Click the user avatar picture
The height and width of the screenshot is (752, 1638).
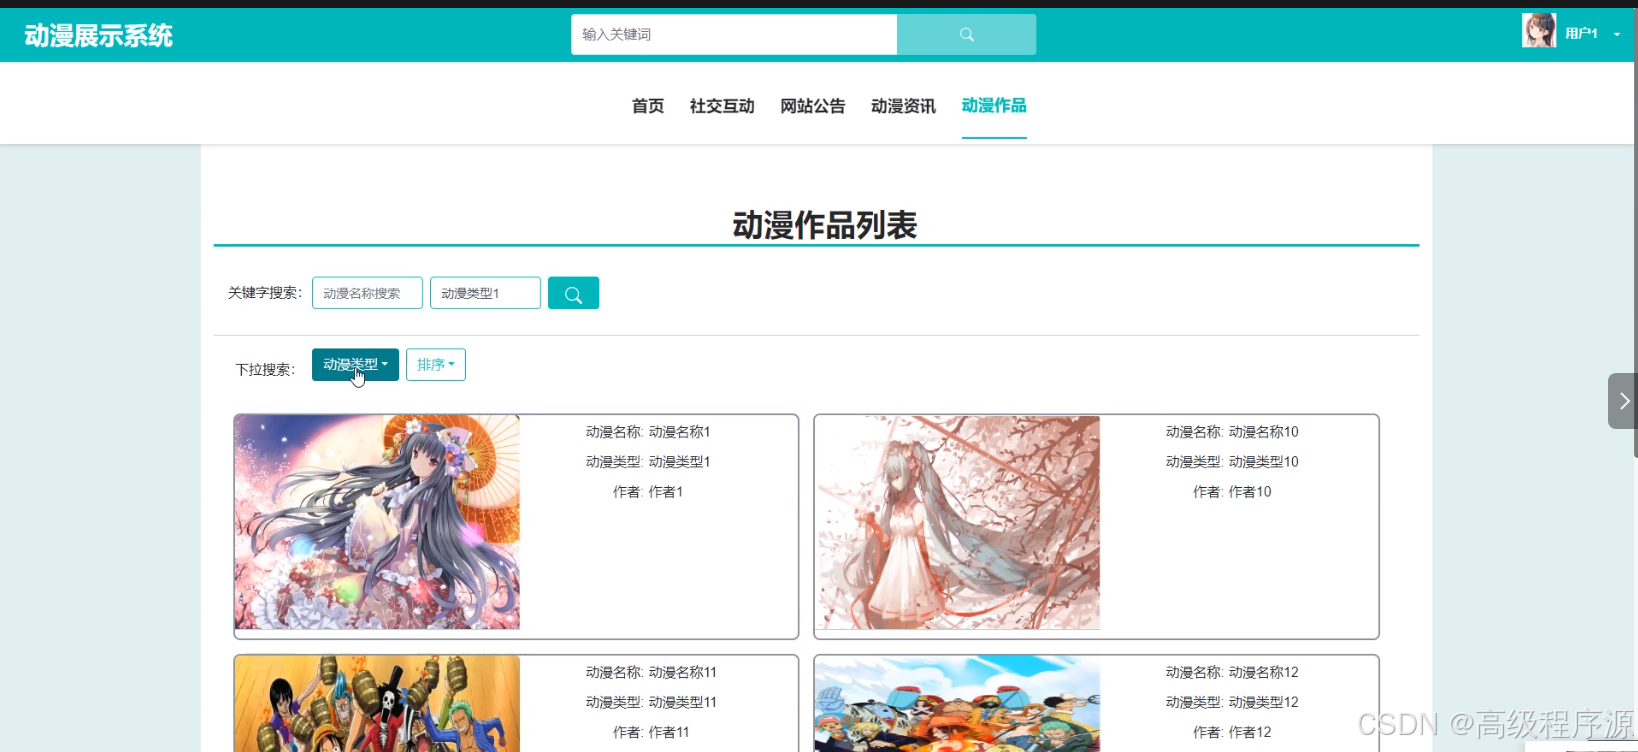1538,31
